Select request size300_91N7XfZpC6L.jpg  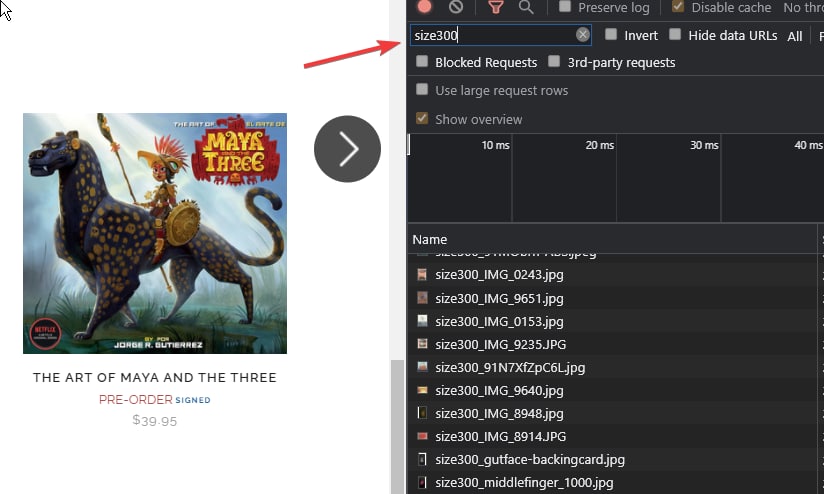tap(612, 367)
